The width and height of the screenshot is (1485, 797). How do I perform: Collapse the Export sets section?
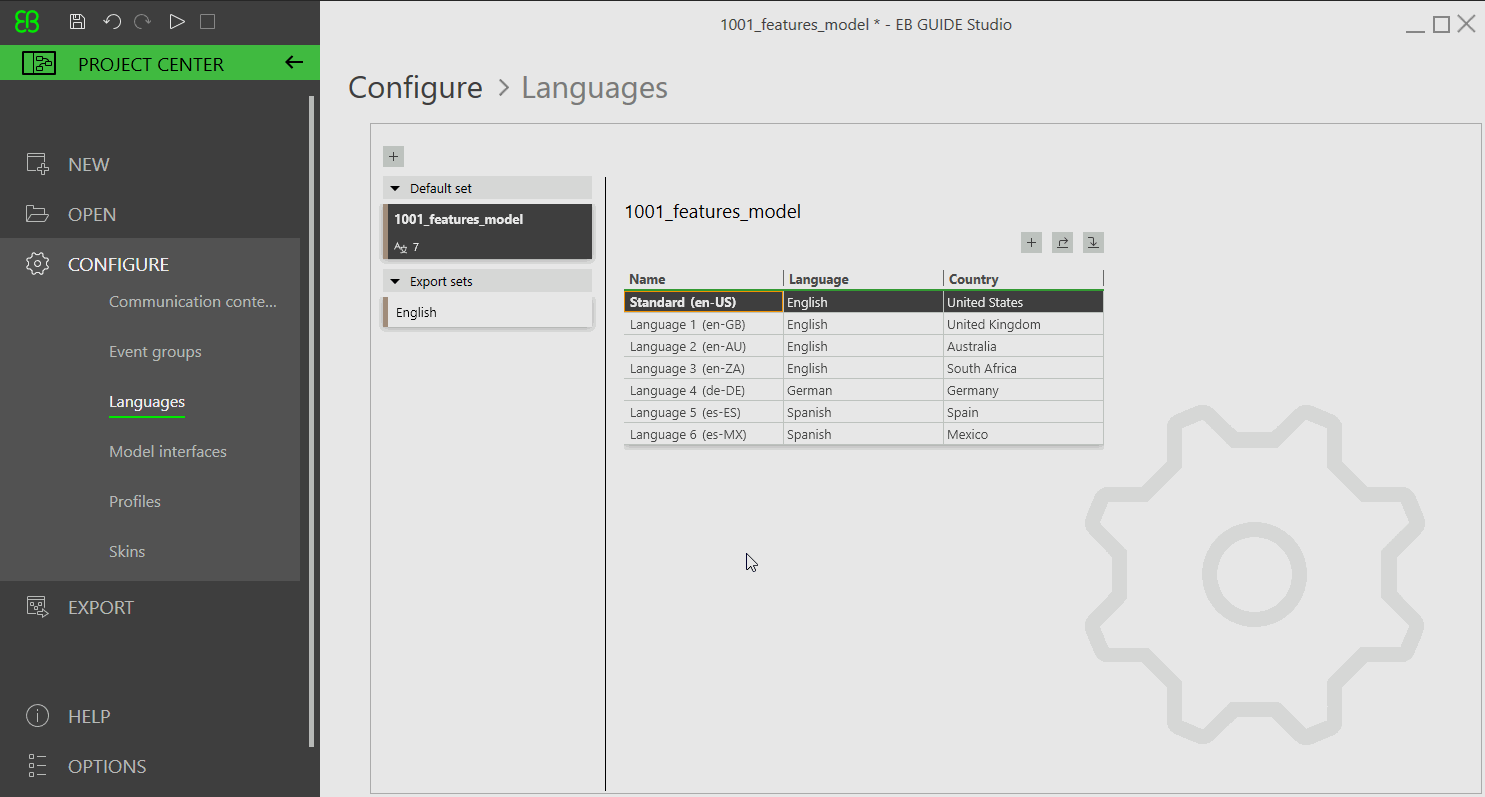[x=396, y=281]
